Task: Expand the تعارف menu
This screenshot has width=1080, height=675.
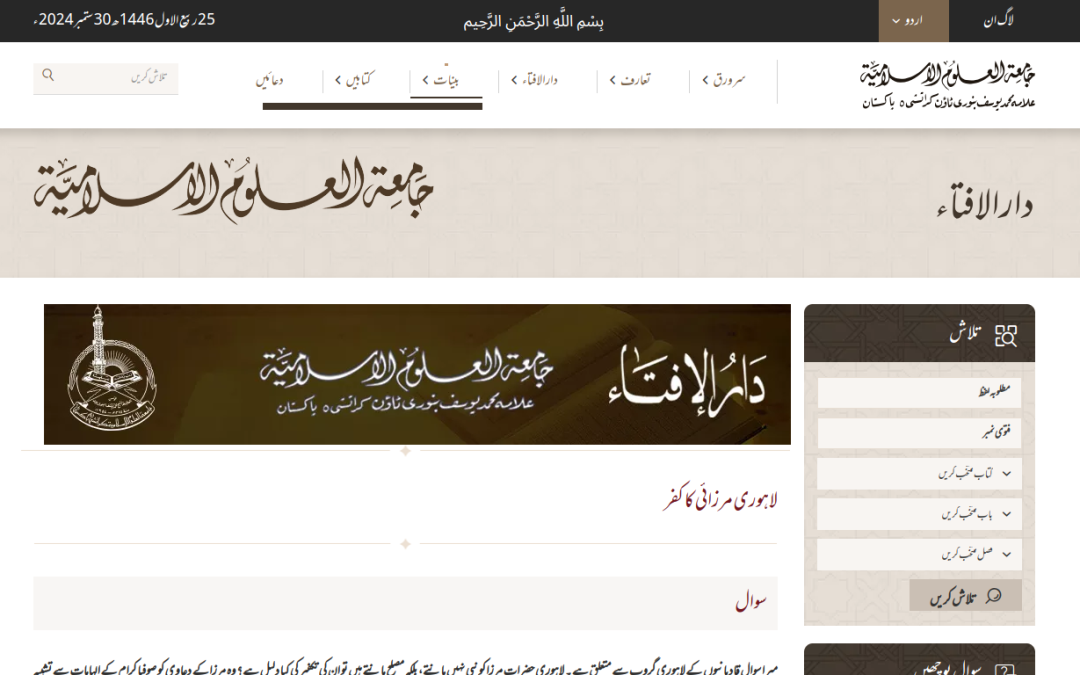Action: (630, 81)
